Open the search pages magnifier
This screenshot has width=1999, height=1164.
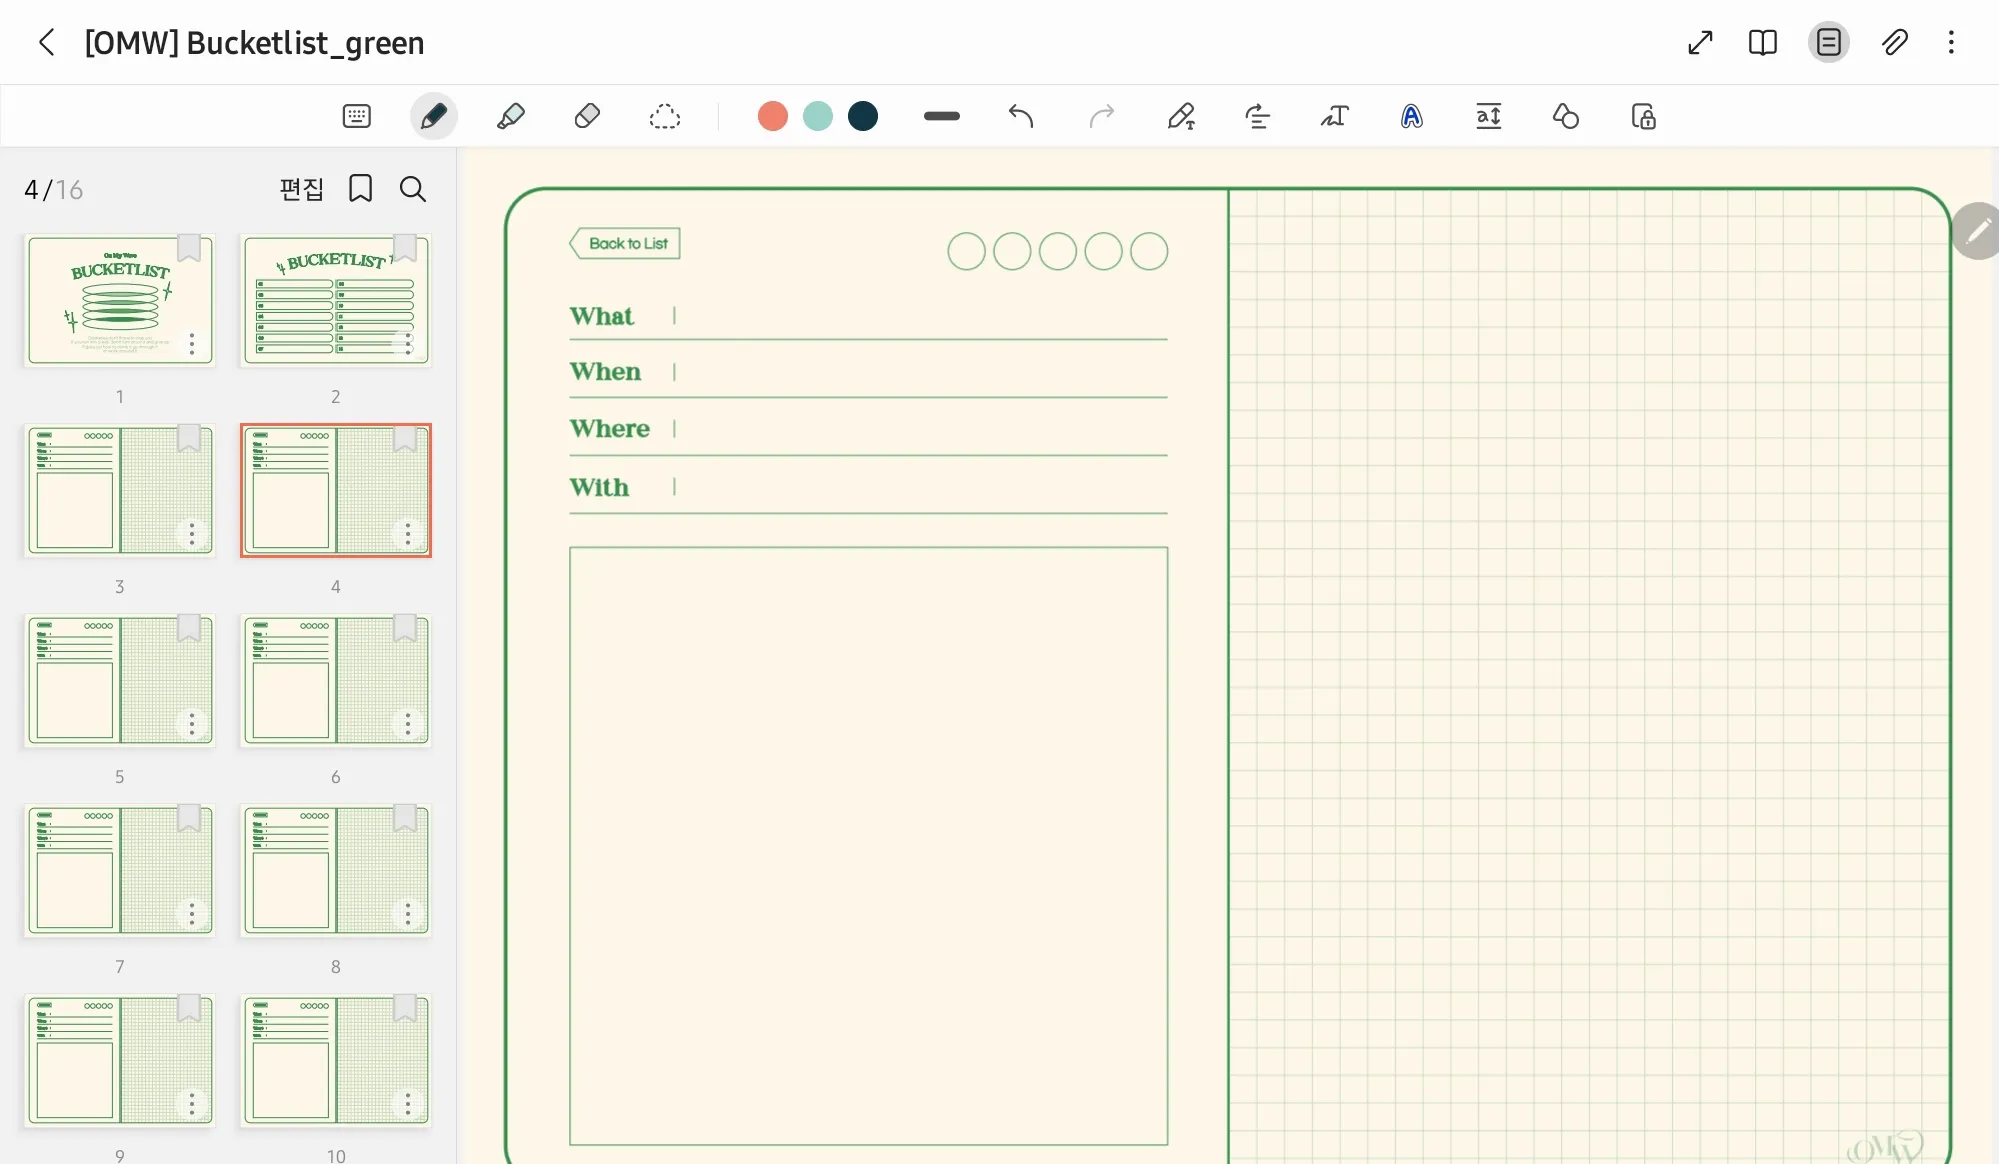click(412, 189)
